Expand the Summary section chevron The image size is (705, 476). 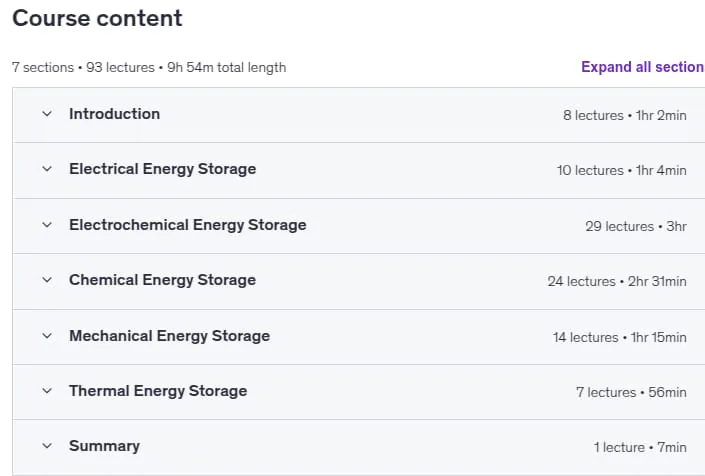pyautogui.click(x=47, y=446)
